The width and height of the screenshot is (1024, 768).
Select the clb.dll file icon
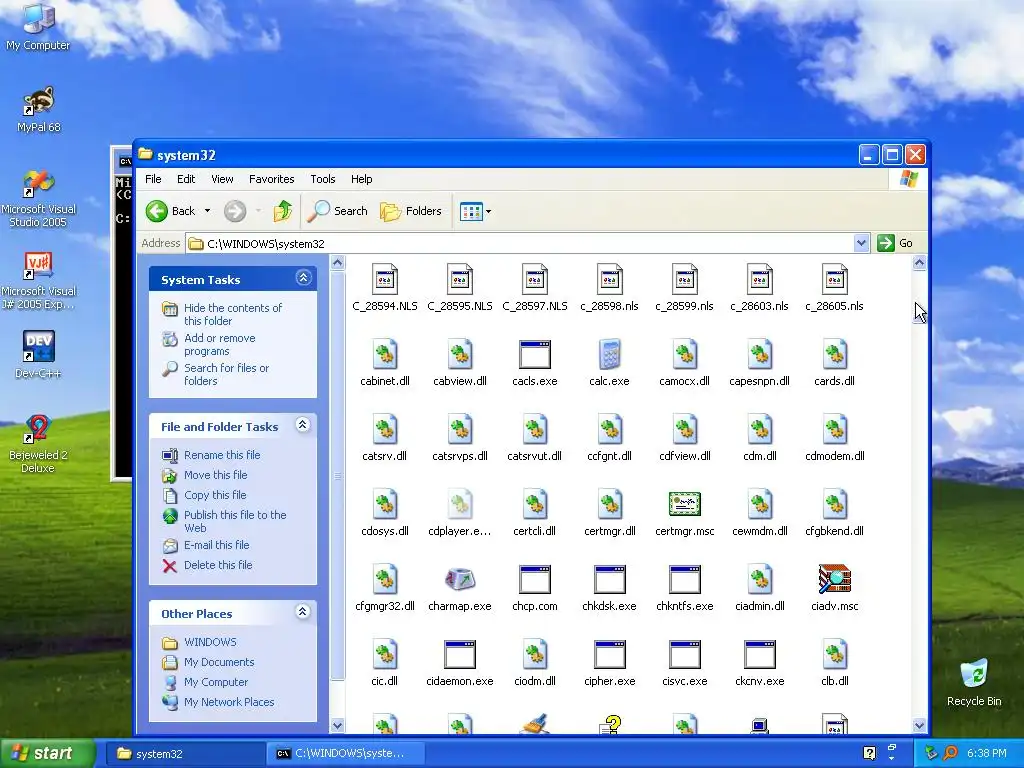(x=835, y=655)
